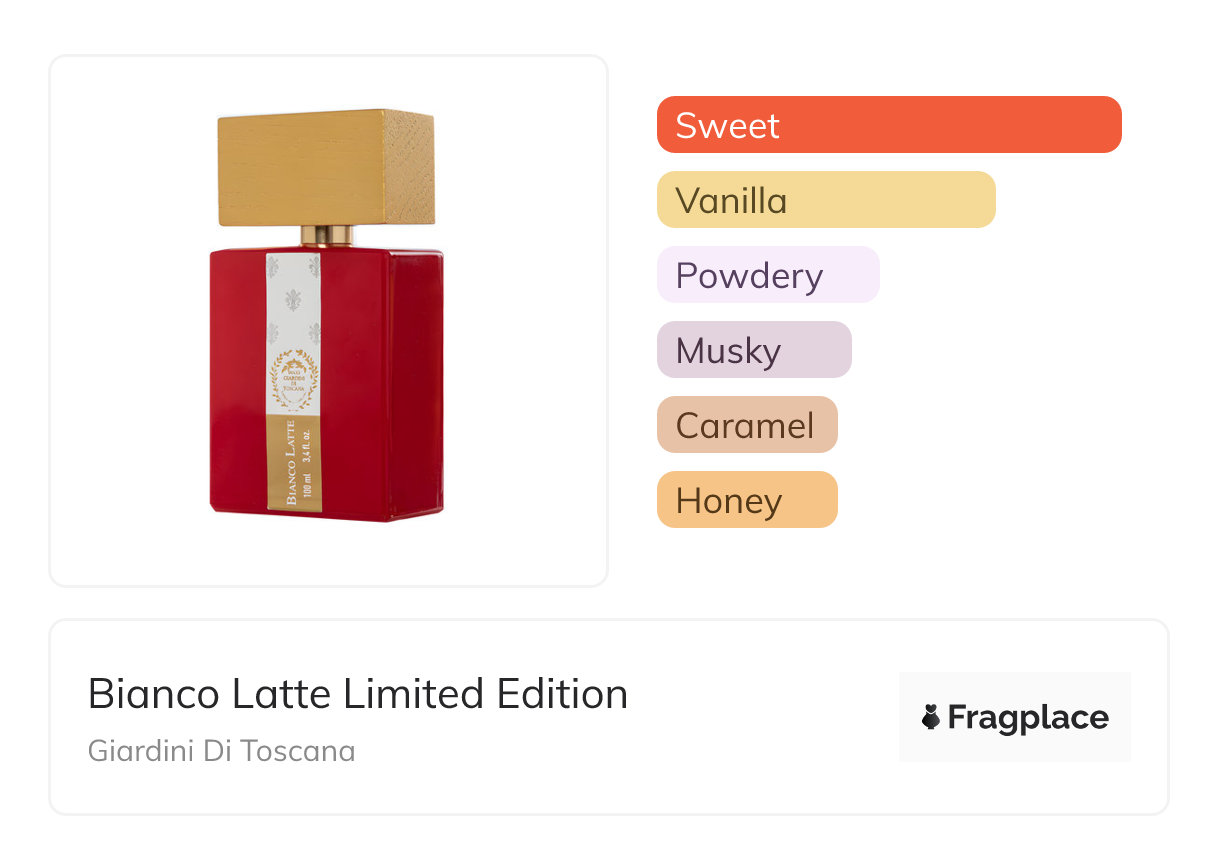Viewport: 1218px width, 864px height.
Task: Click the '100 ml 3.4 fl. oz.' bottle text
Action: pyautogui.click(x=307, y=465)
